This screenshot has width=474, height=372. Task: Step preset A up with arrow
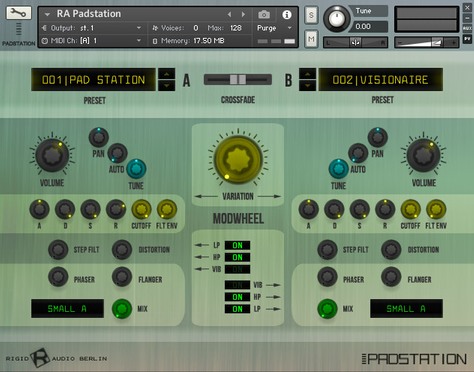tap(166, 74)
